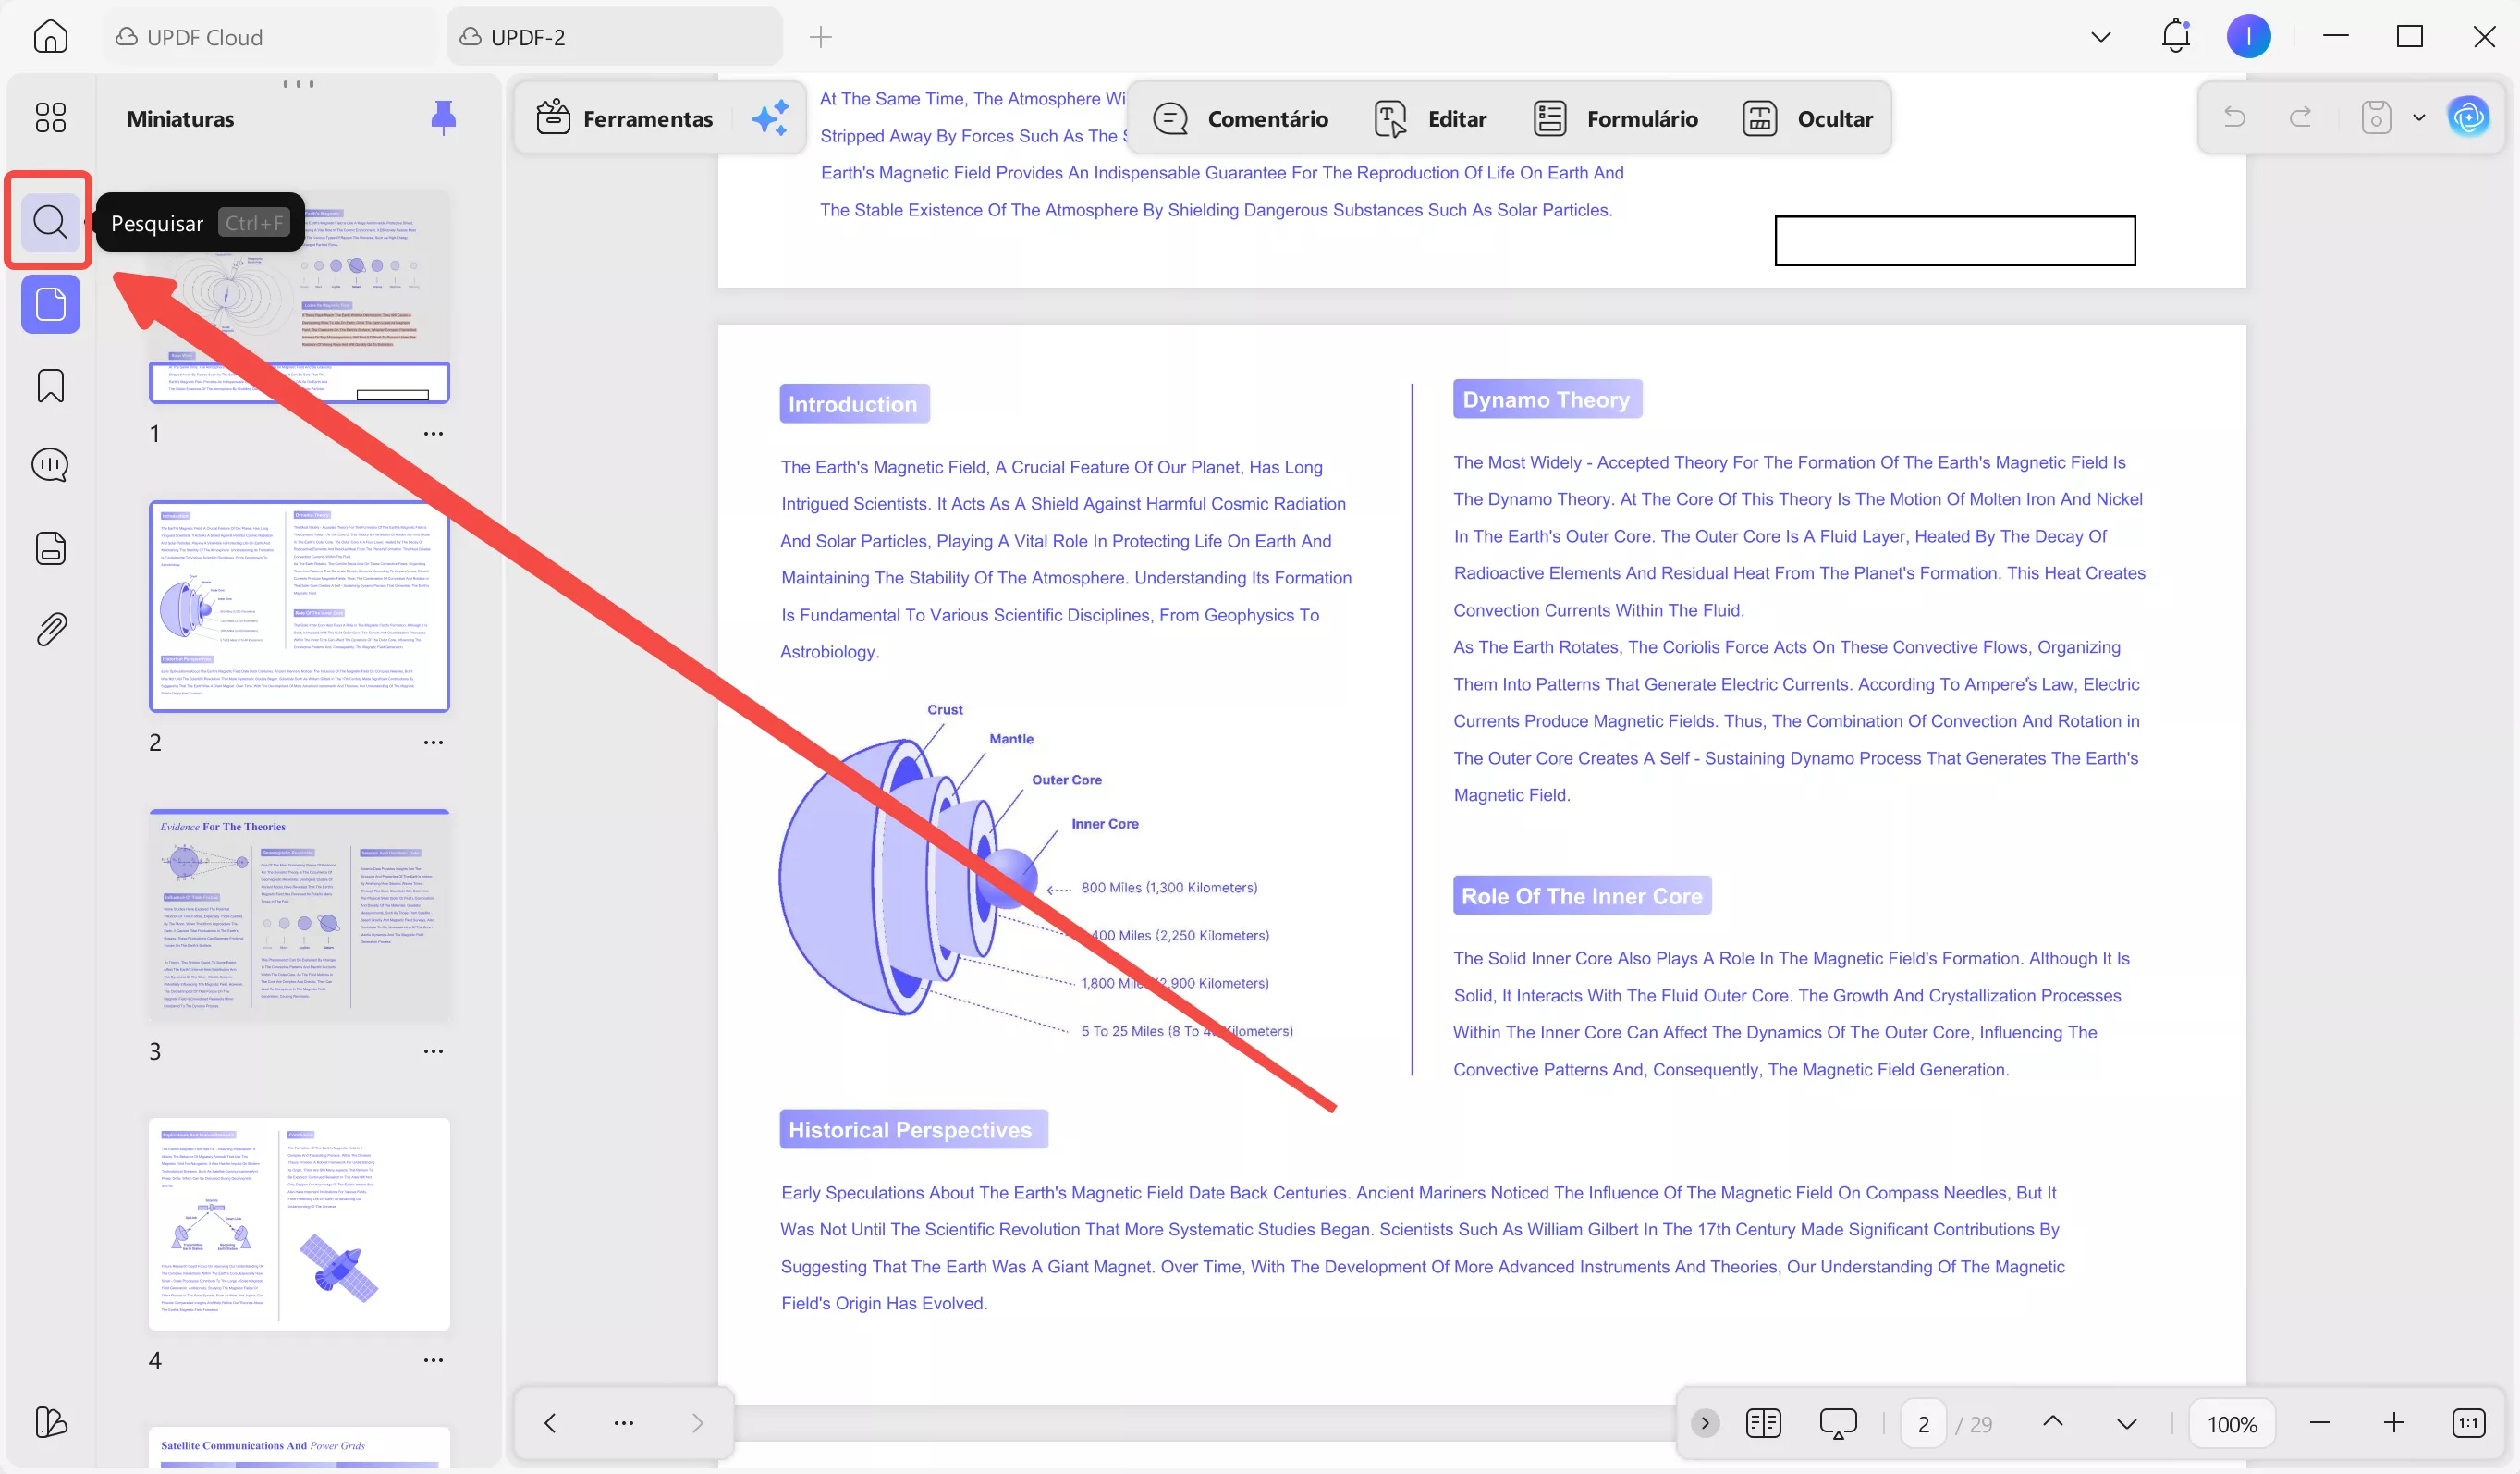Click the home icon

pos(50,37)
